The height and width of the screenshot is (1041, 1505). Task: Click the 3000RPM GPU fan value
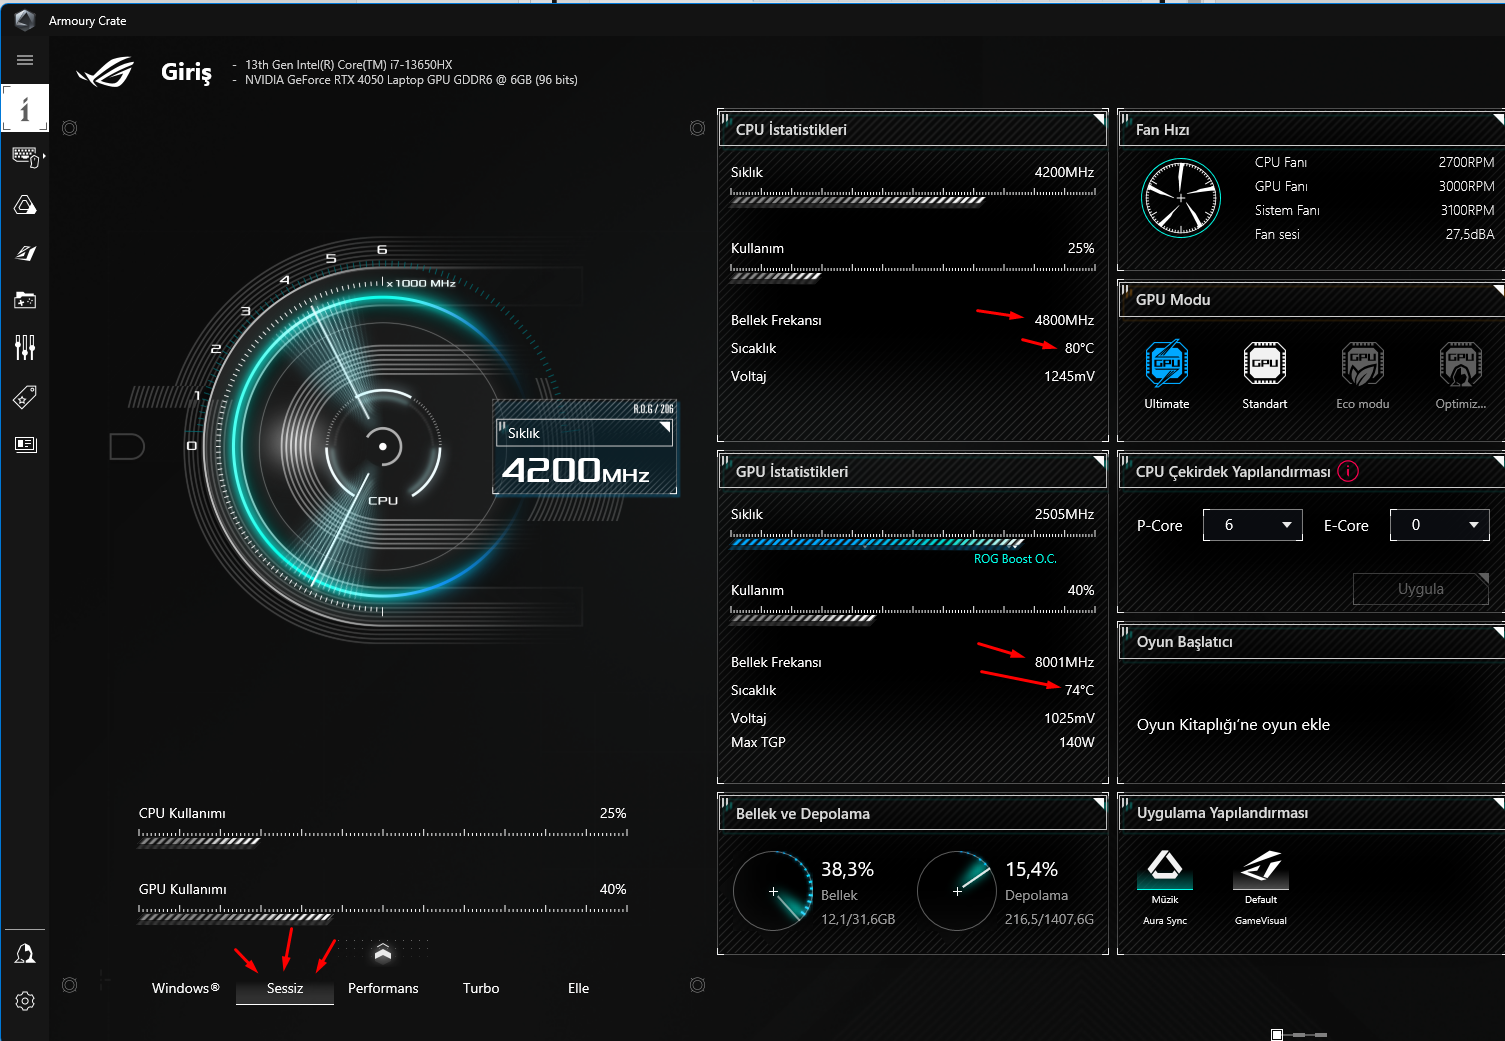[1466, 186]
